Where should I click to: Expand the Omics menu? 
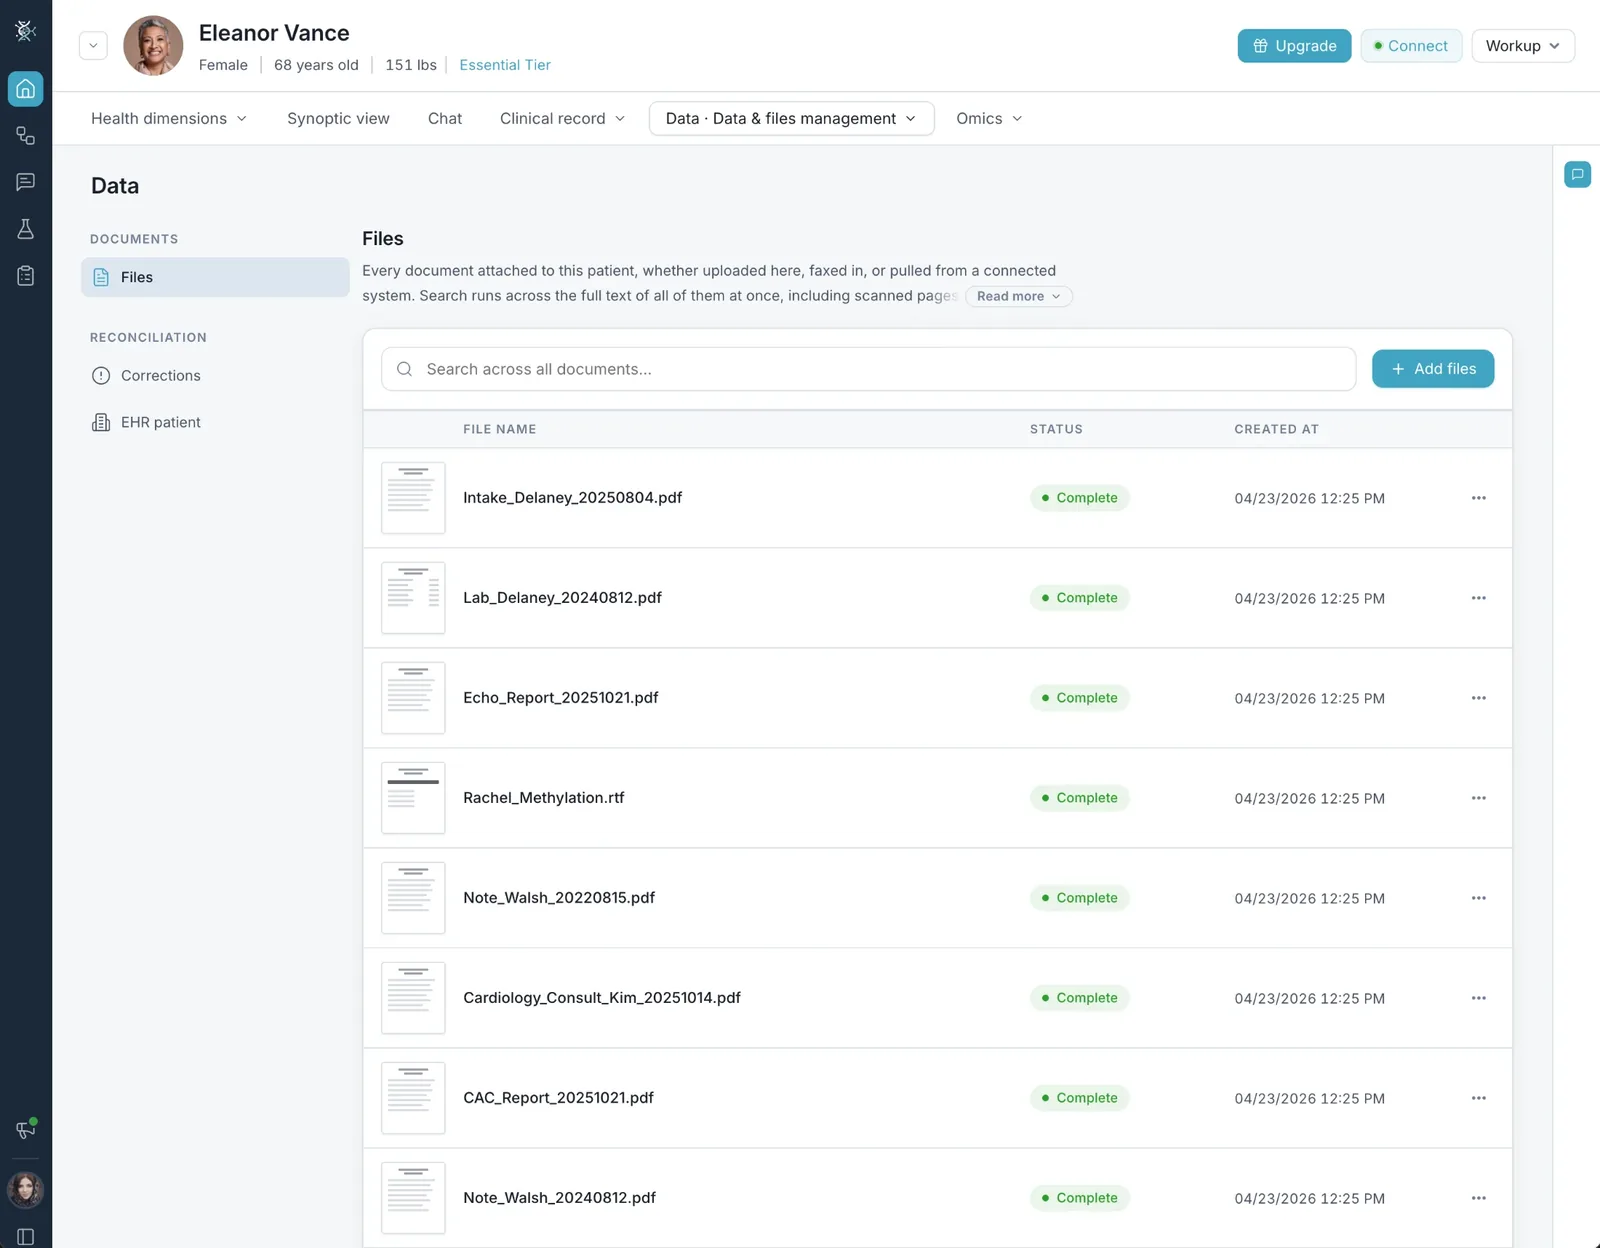tap(989, 118)
